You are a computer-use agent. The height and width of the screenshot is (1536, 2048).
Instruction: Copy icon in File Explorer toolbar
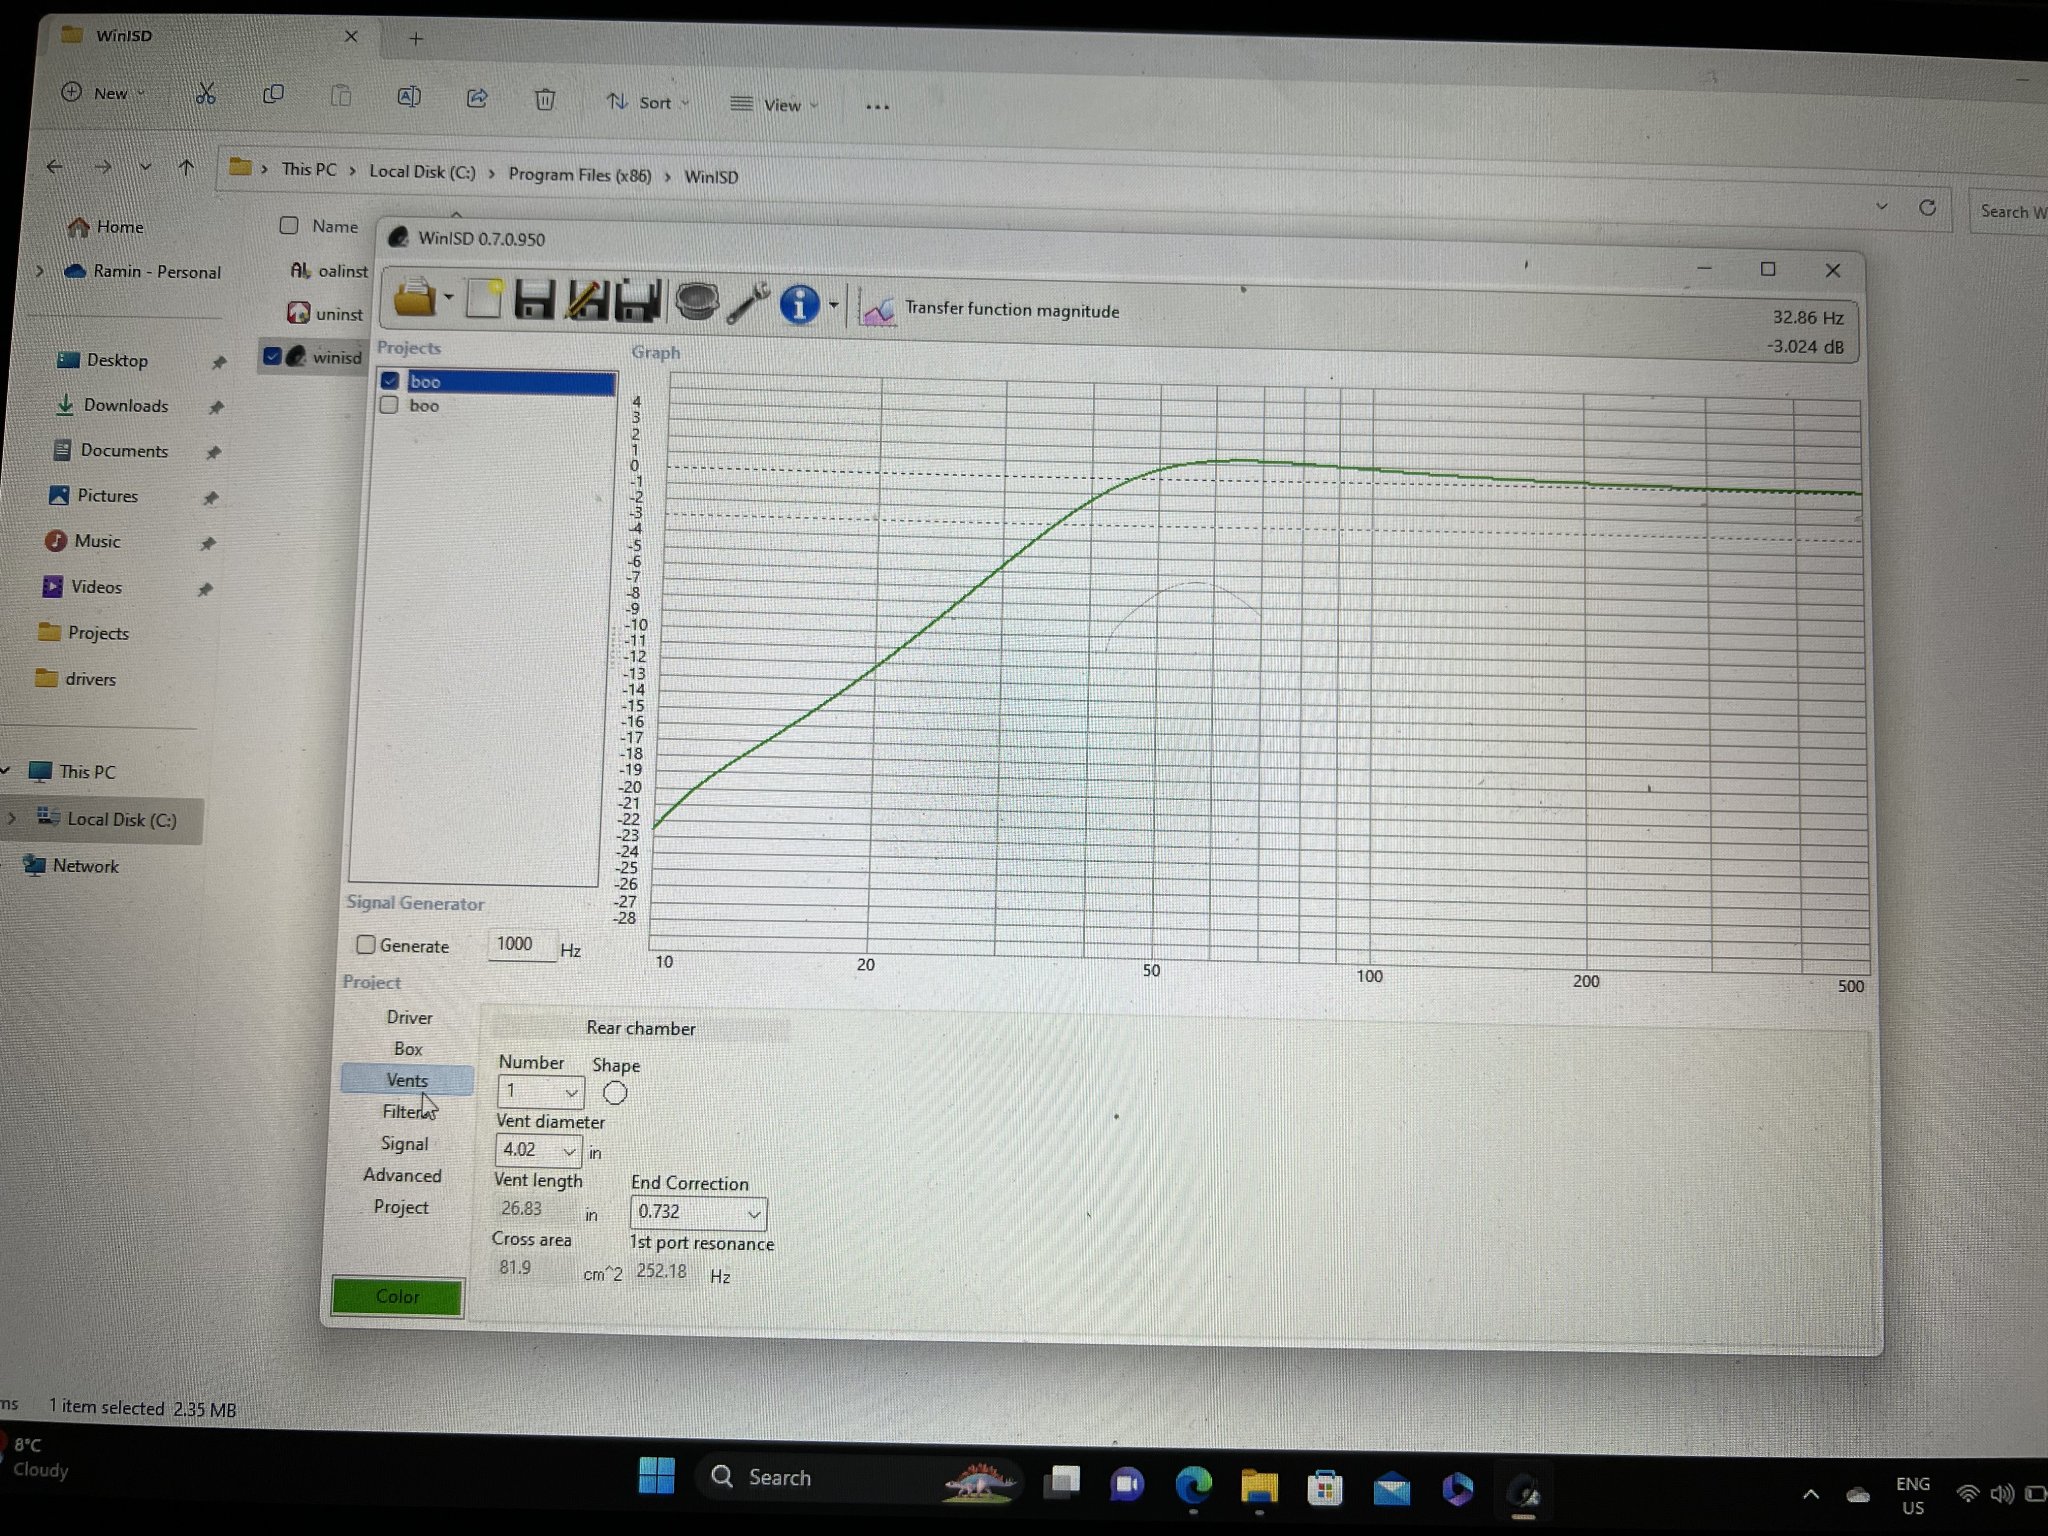(273, 94)
